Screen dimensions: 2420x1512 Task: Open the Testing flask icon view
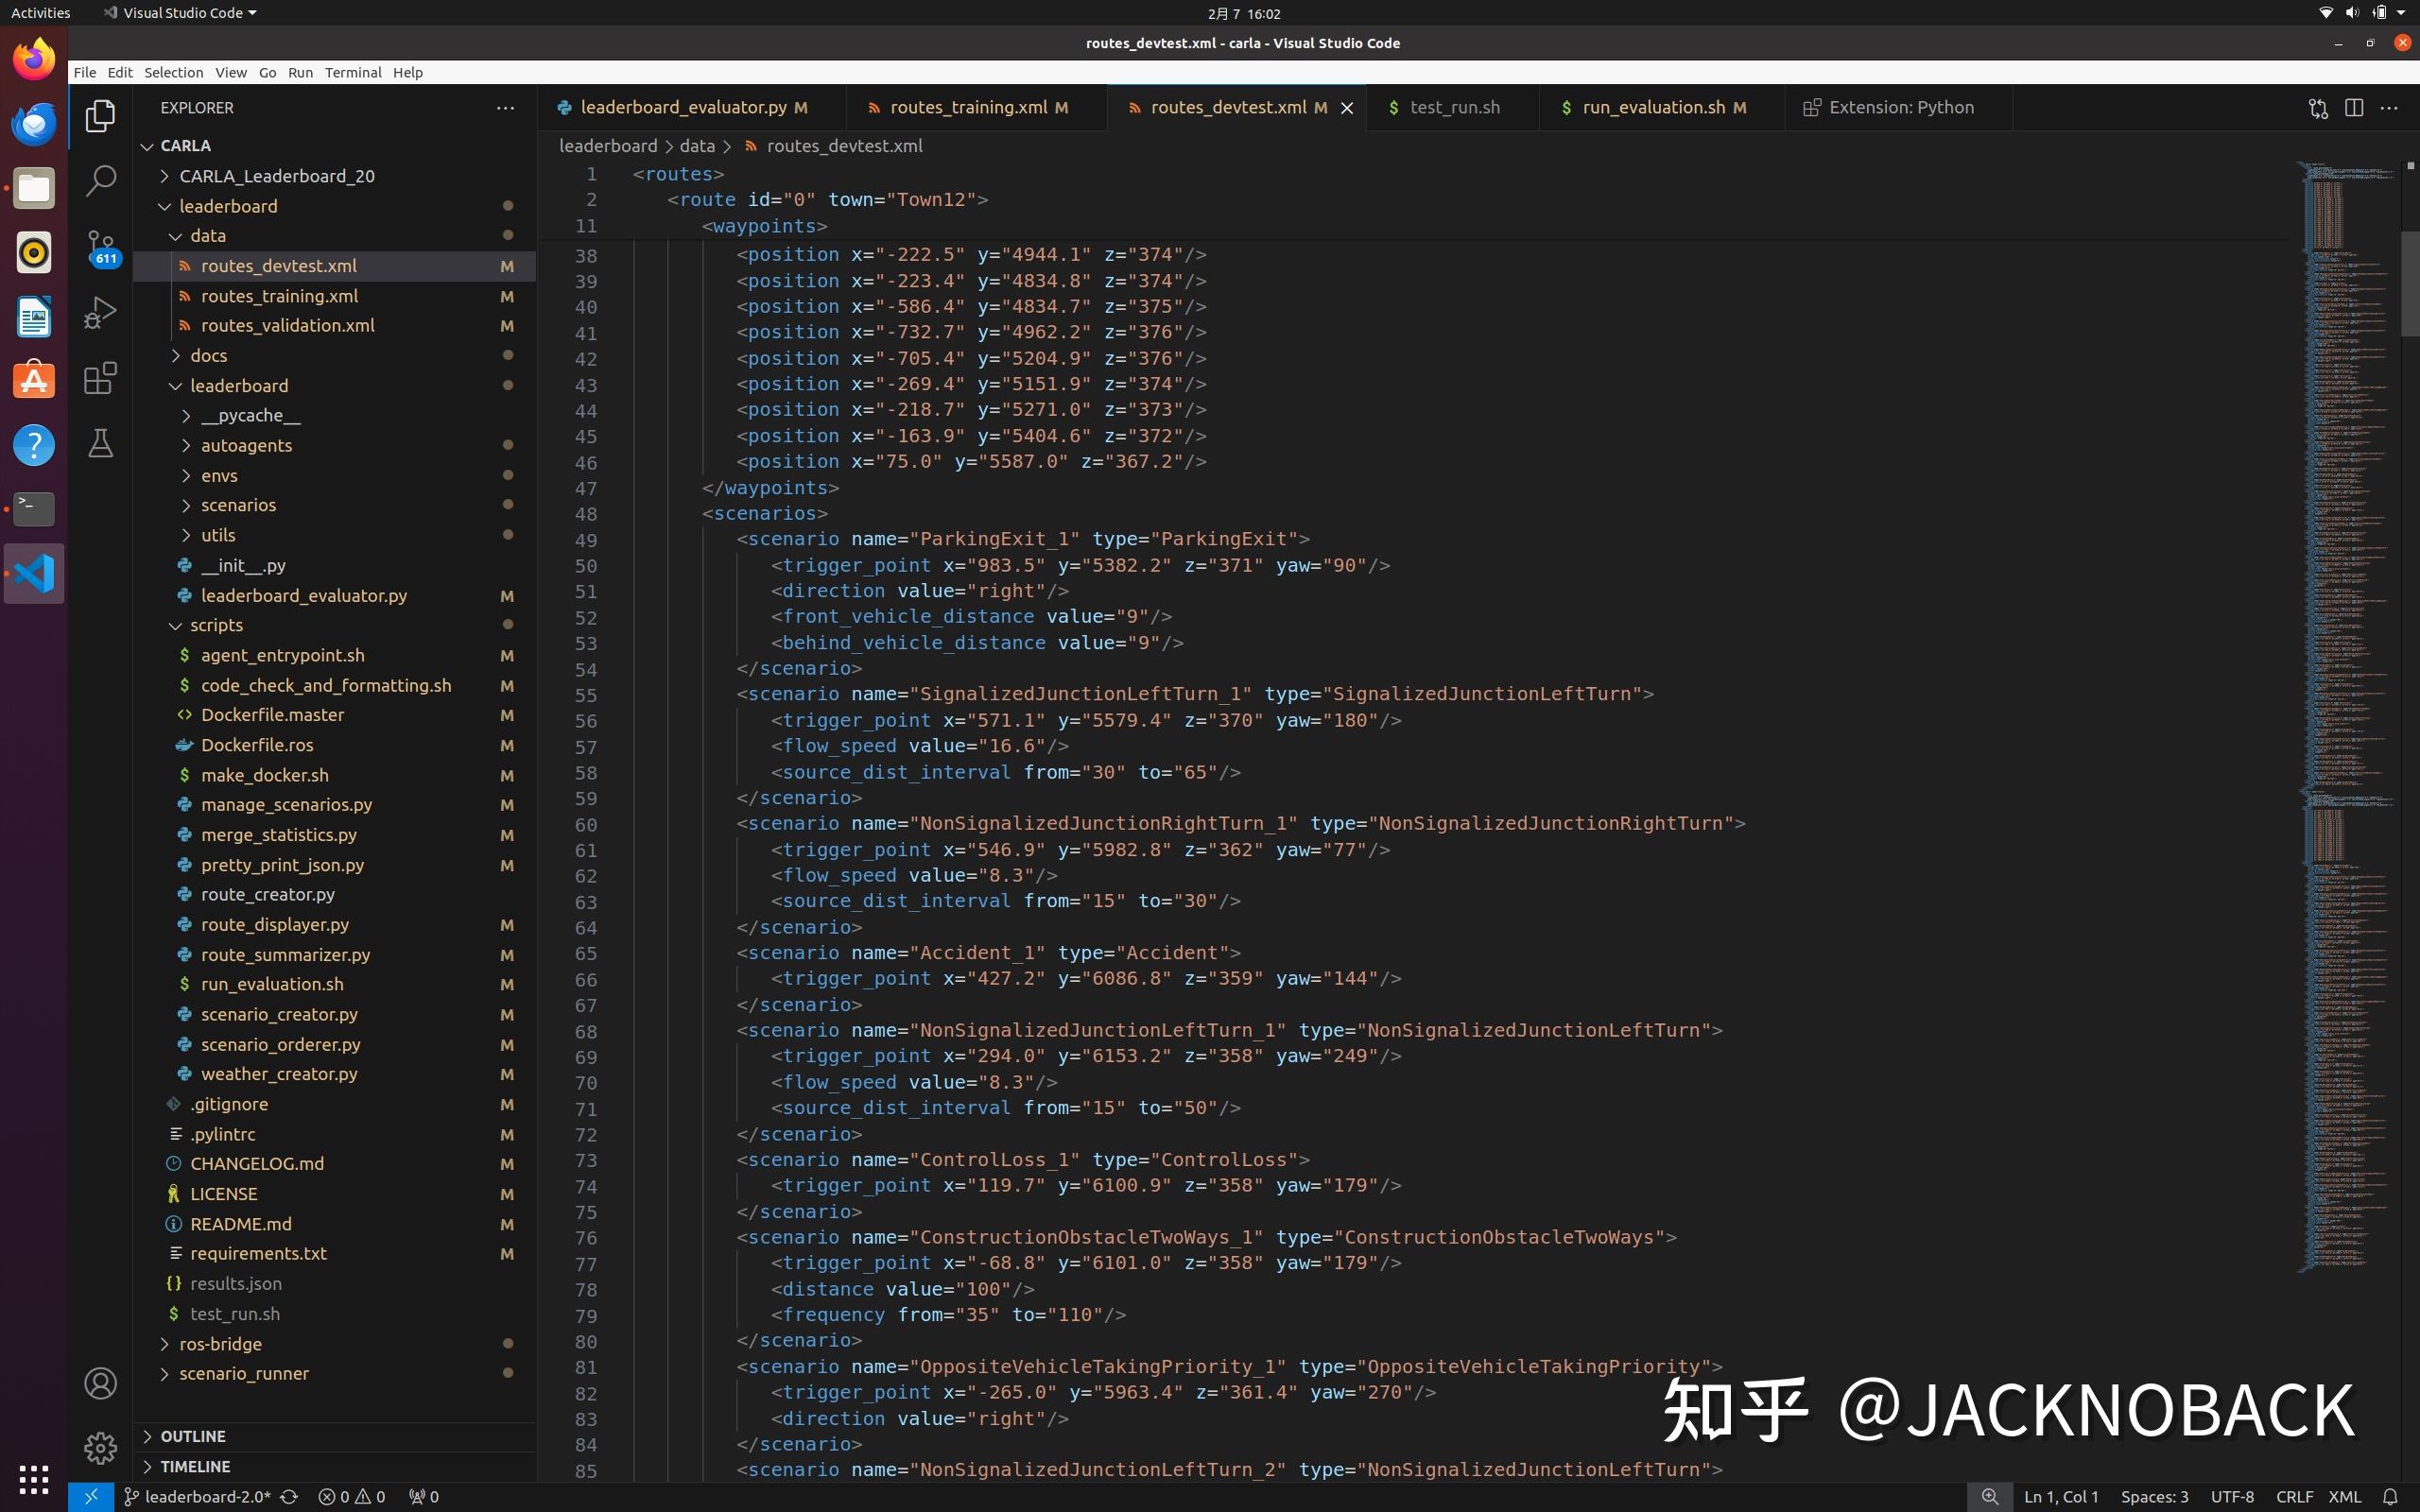point(100,443)
